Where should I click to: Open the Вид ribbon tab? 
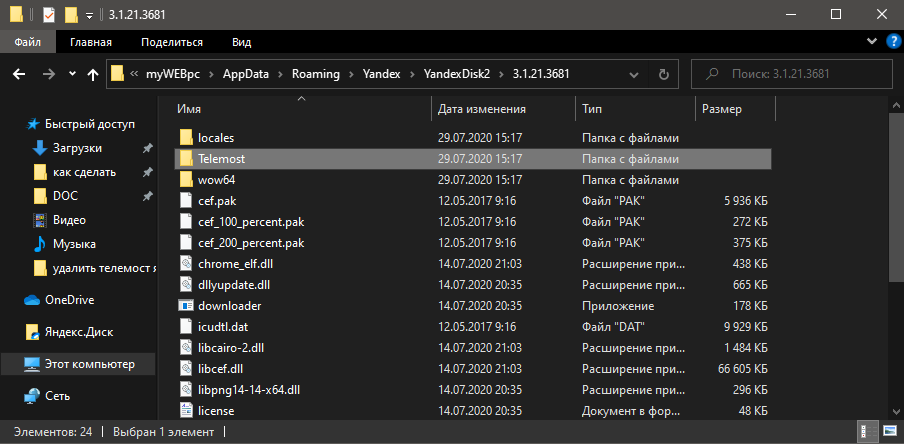tap(242, 42)
